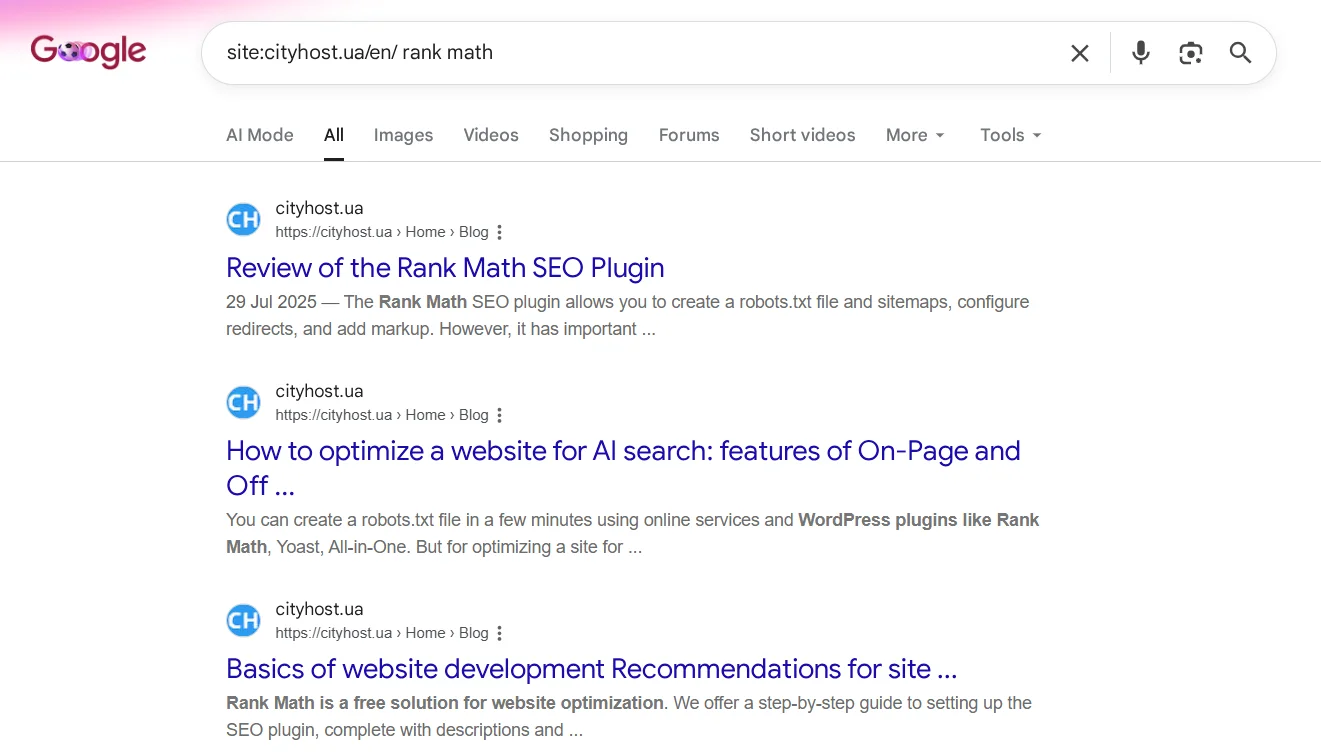Click breadcrumb URL above AI search optimization result

(x=382, y=415)
